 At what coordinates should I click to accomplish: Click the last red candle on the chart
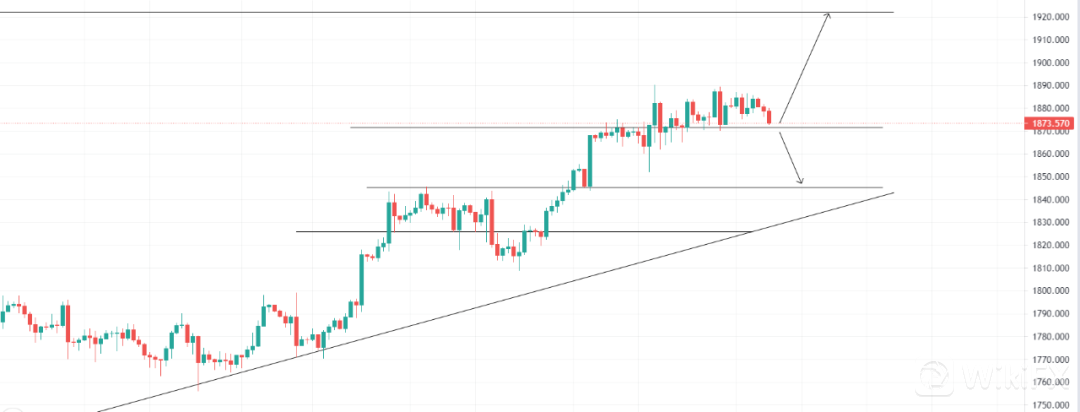pos(769,116)
